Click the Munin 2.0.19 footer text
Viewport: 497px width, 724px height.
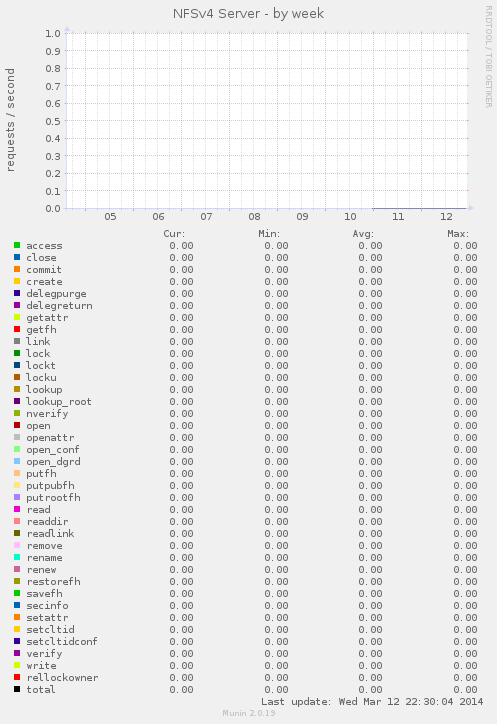249,713
